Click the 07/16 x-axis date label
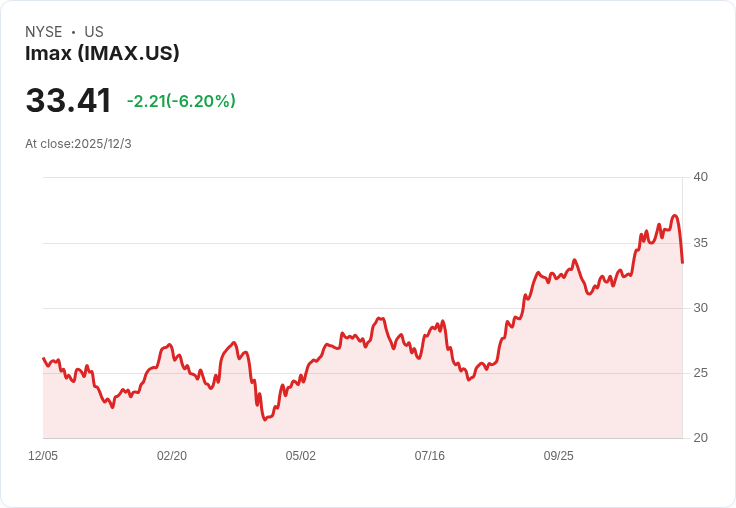Image resolution: width=736 pixels, height=508 pixels. tap(429, 456)
